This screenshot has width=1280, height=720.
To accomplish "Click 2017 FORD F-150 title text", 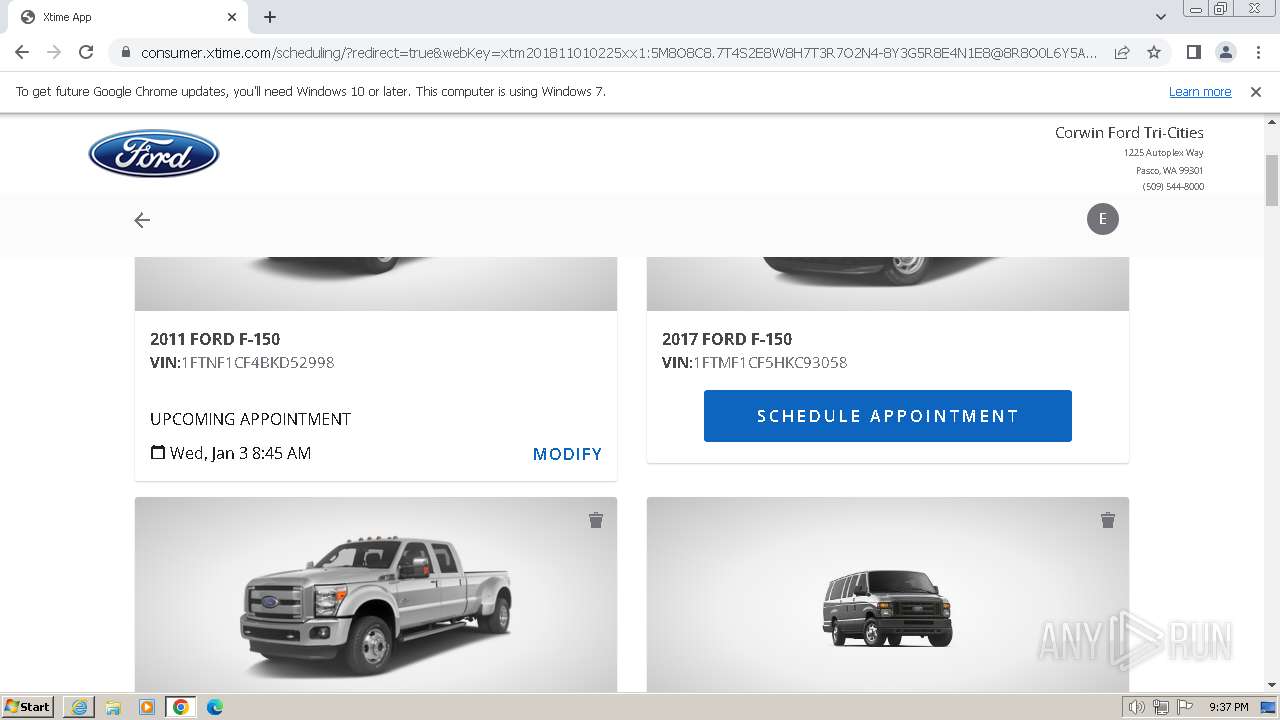I will coord(727,339).
